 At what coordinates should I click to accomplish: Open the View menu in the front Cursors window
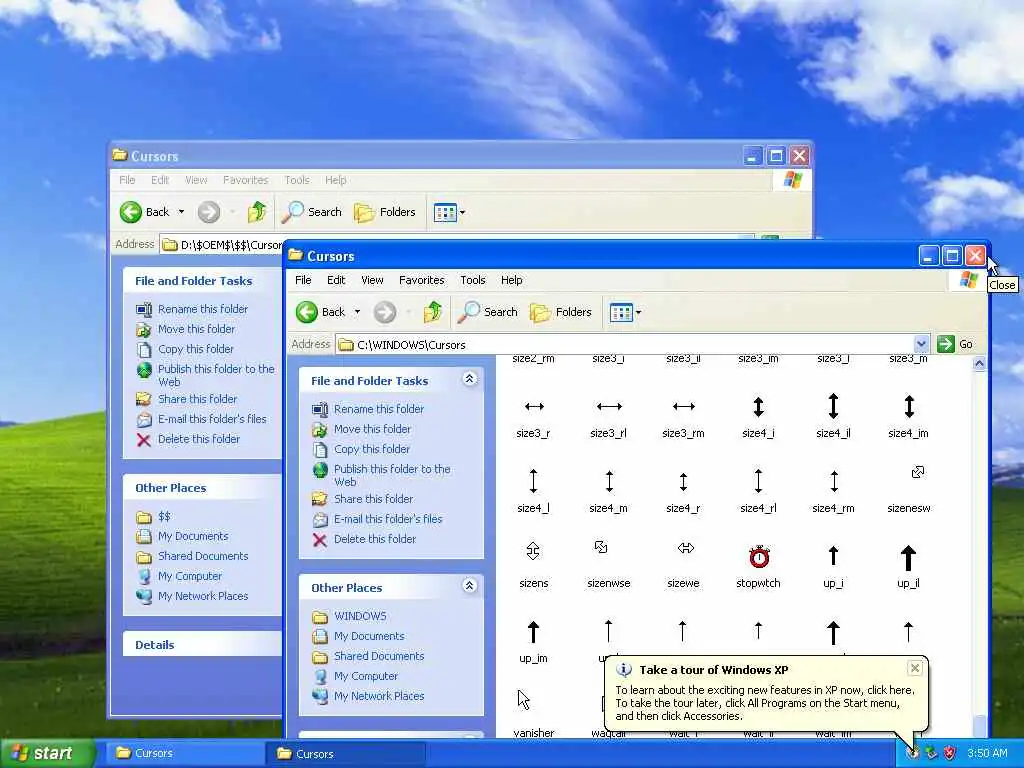tap(372, 280)
